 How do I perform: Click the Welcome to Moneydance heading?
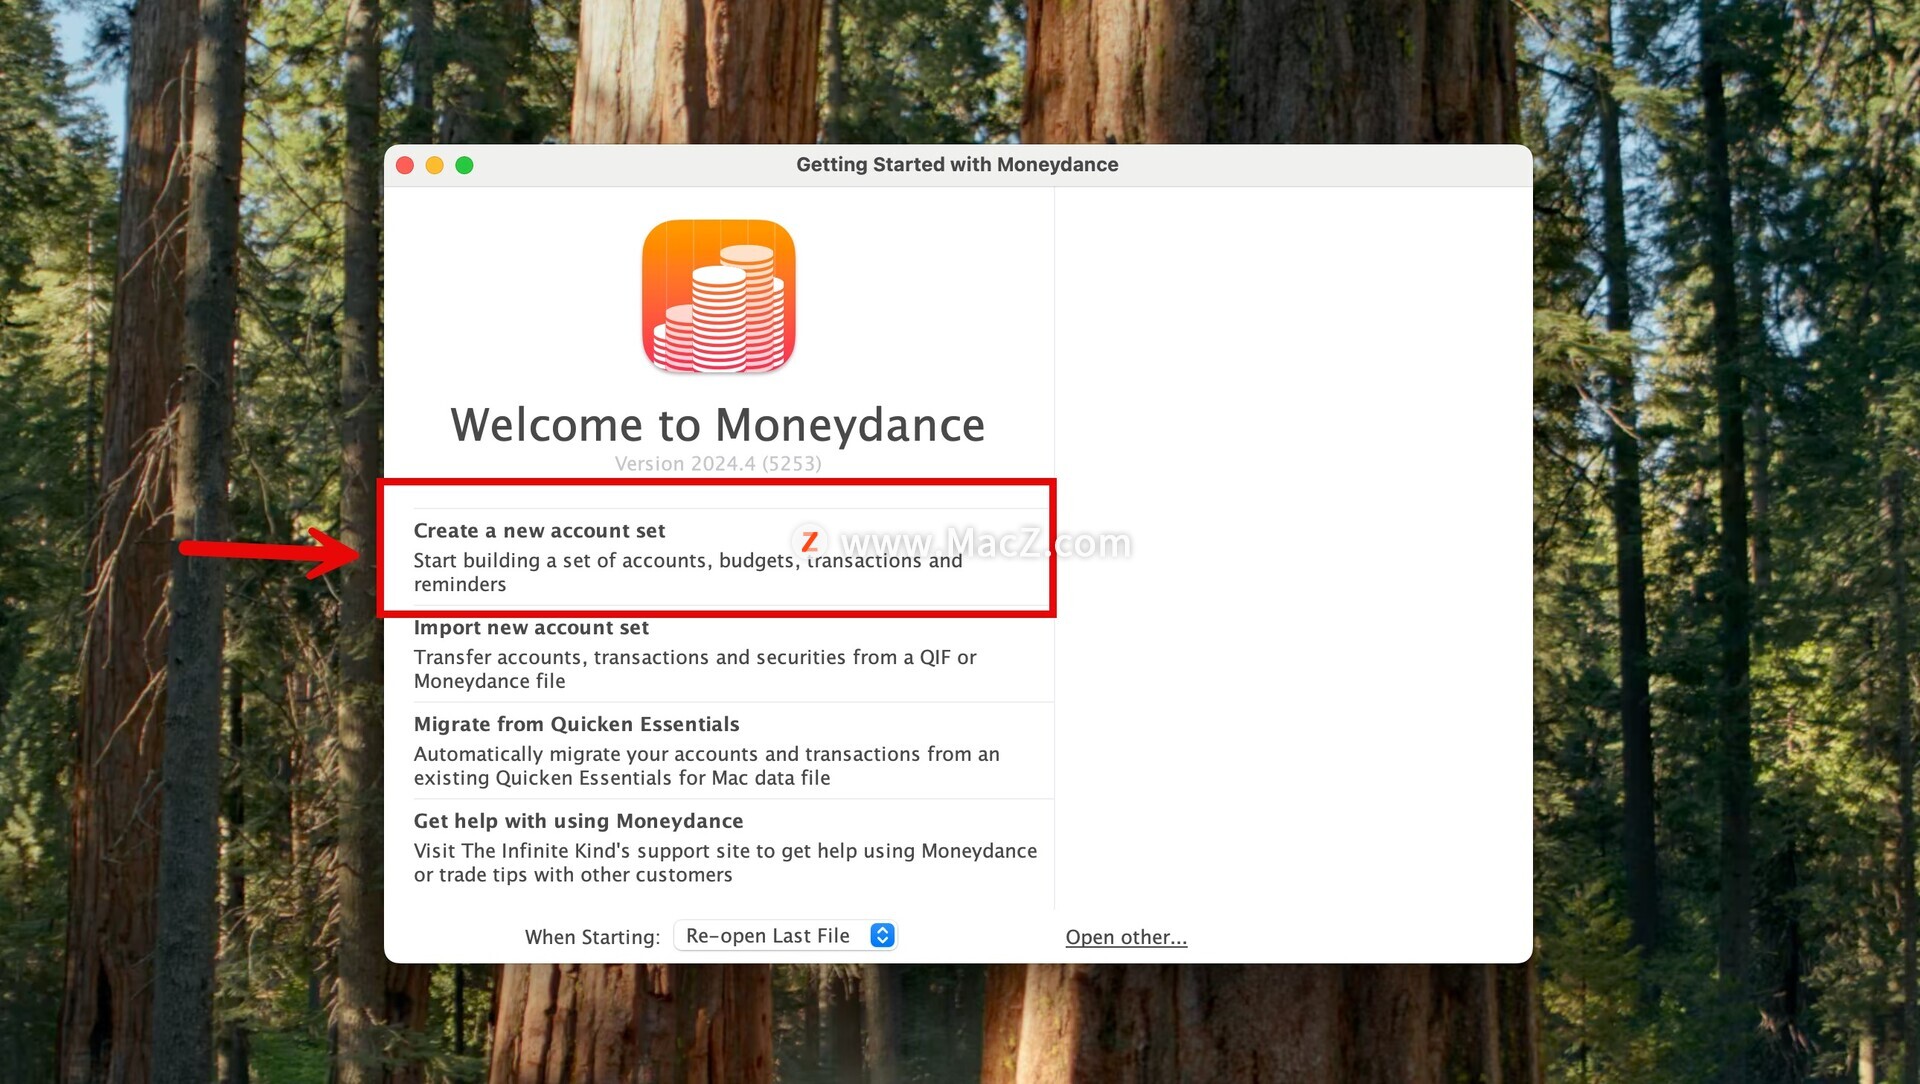coord(718,425)
